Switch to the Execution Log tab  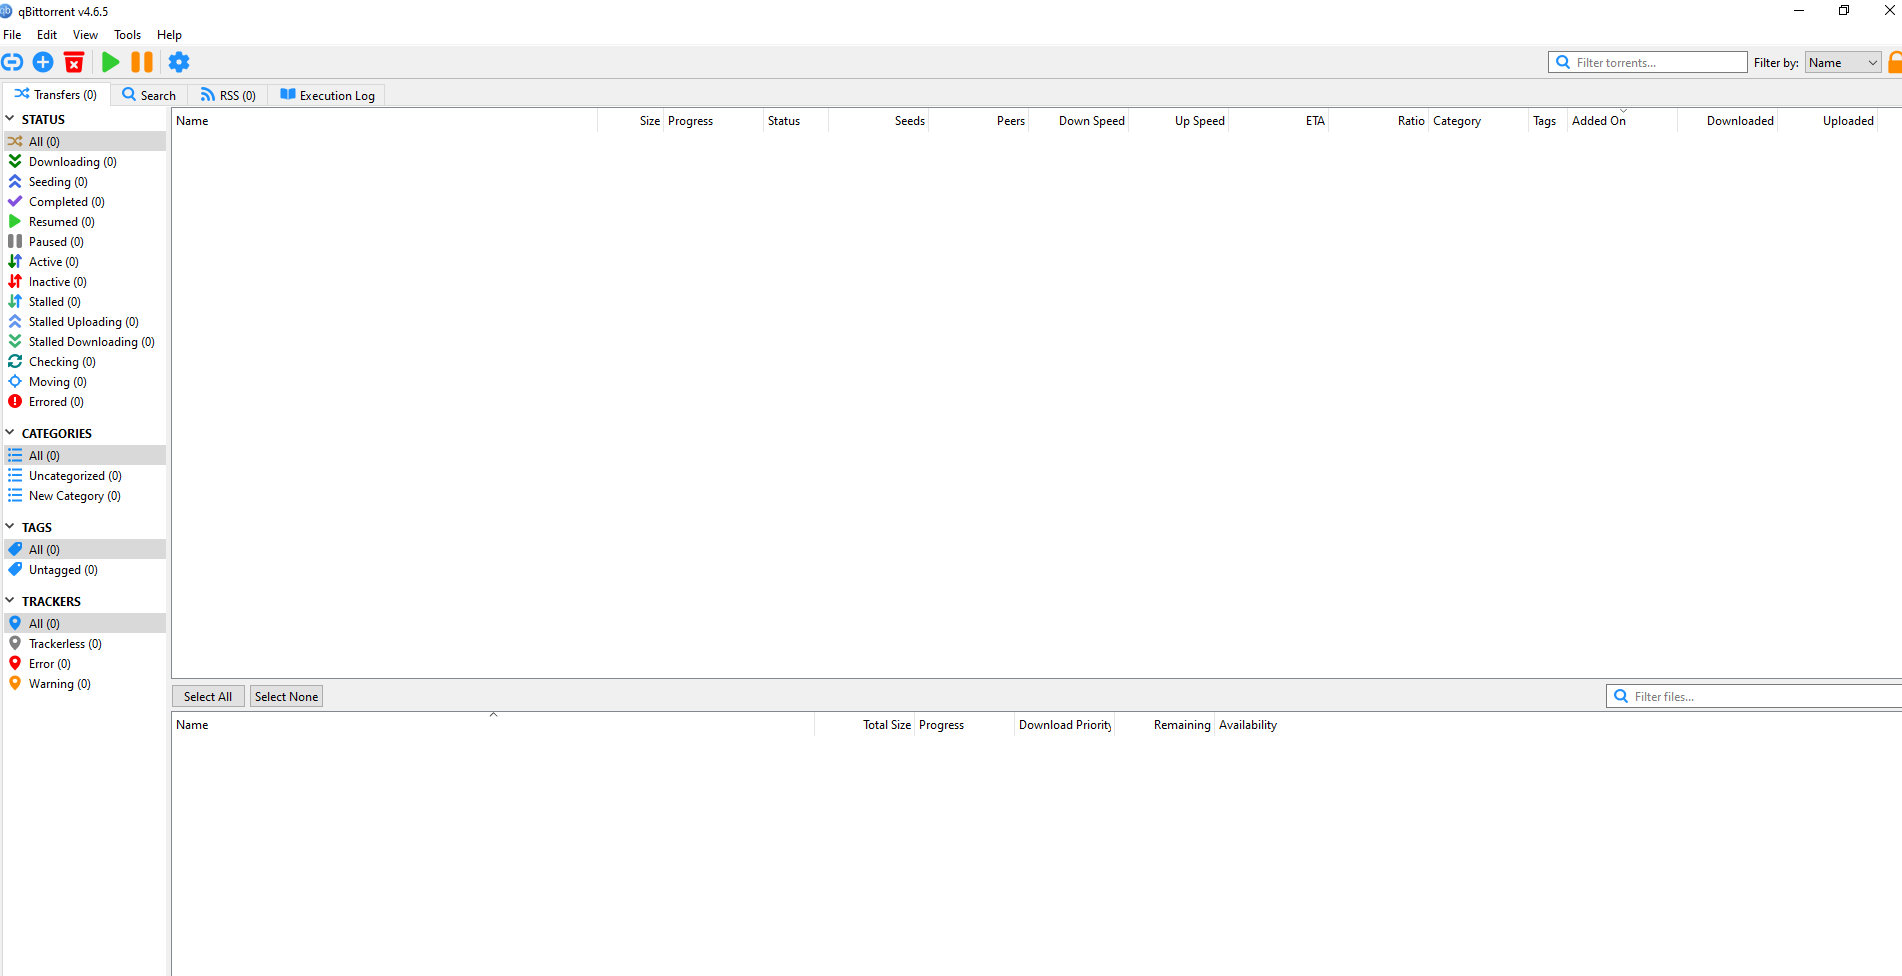pyautogui.click(x=327, y=95)
